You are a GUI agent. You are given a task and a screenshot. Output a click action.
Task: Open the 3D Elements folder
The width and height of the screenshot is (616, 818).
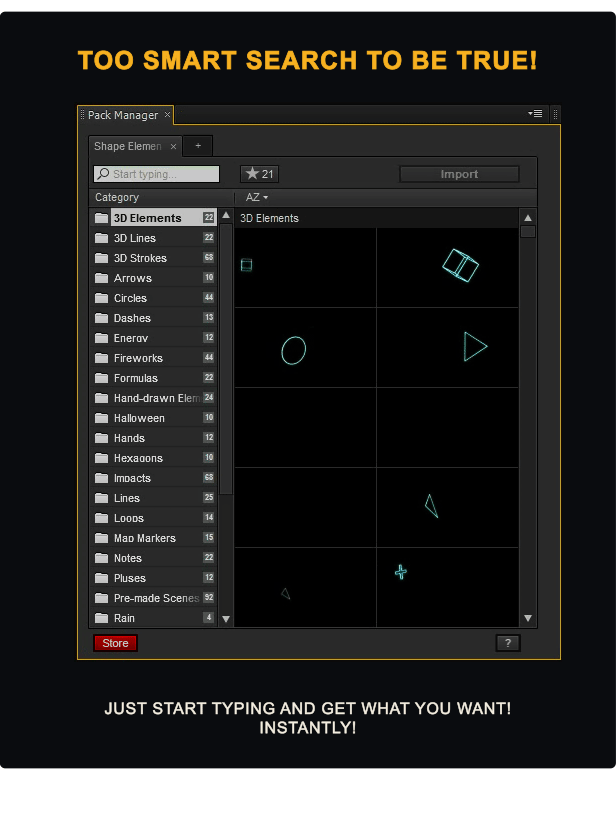155,218
